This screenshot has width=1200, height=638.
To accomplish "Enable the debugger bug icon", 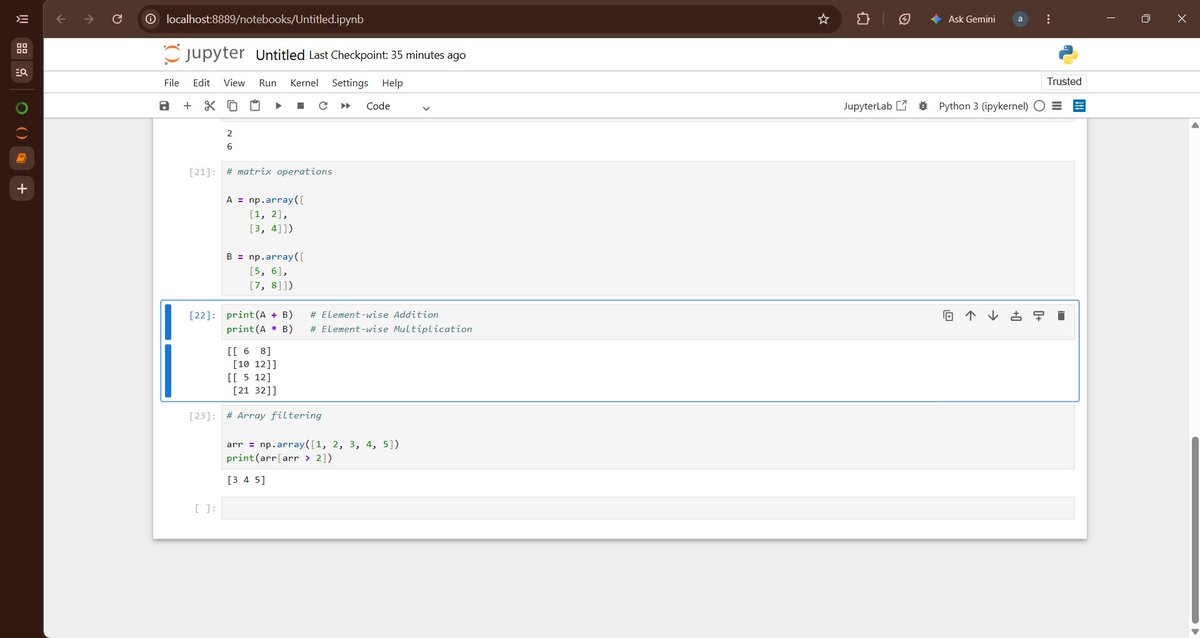I will coord(922,106).
